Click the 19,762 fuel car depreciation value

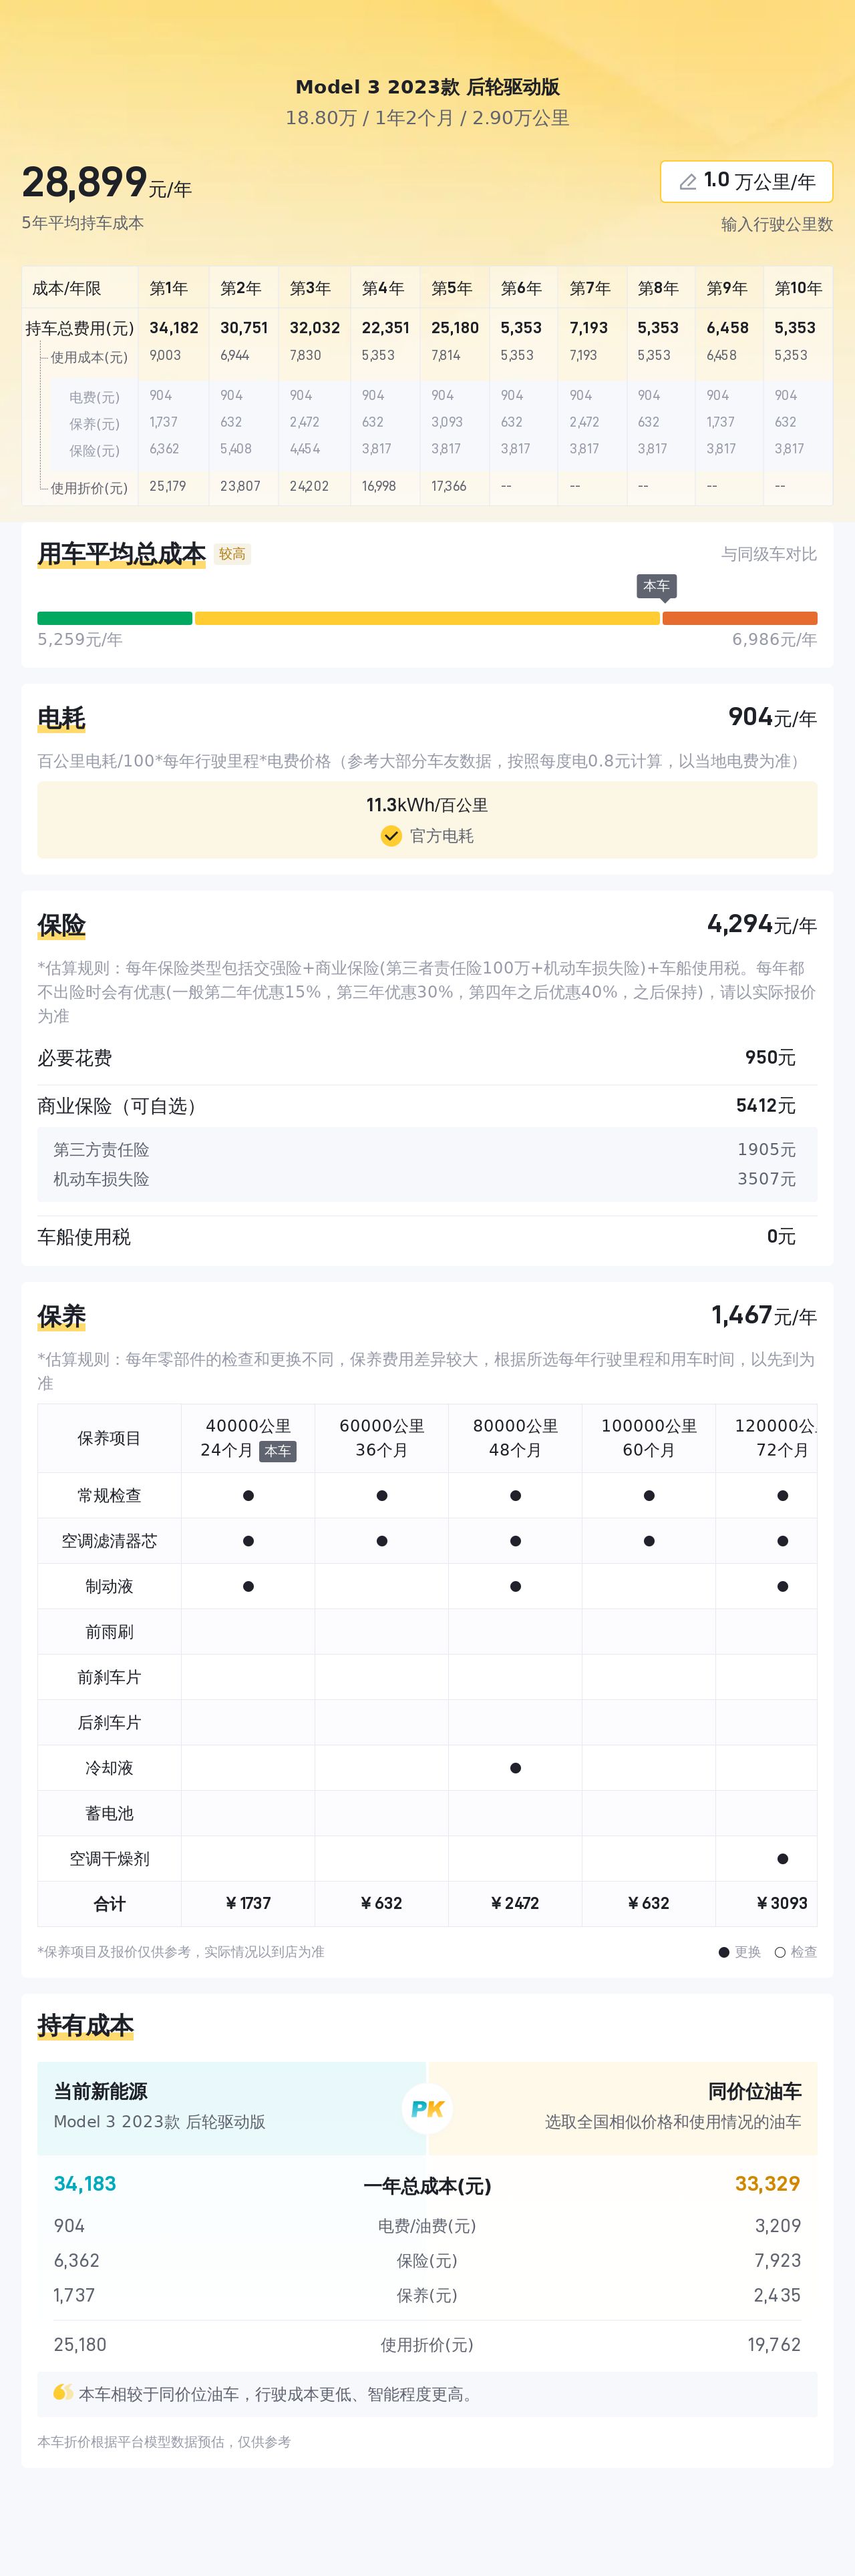point(774,2344)
